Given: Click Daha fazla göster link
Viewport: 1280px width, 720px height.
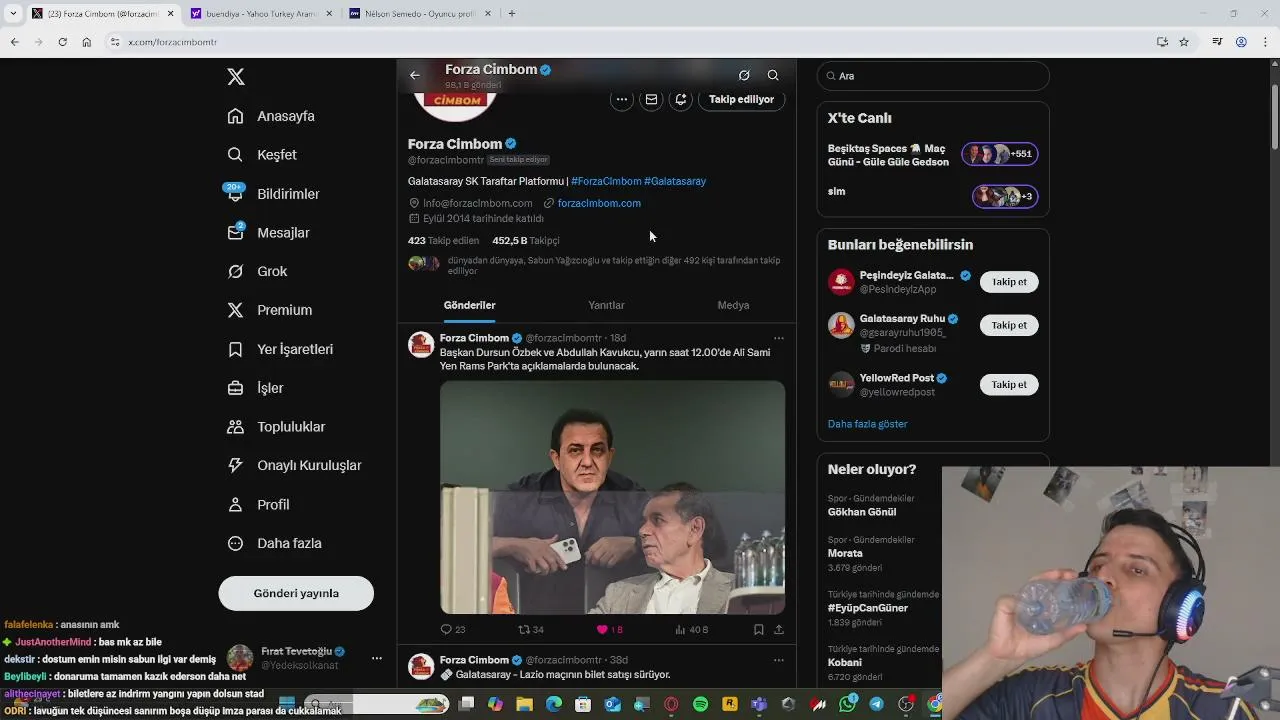Looking at the screenshot, I should coord(867,424).
